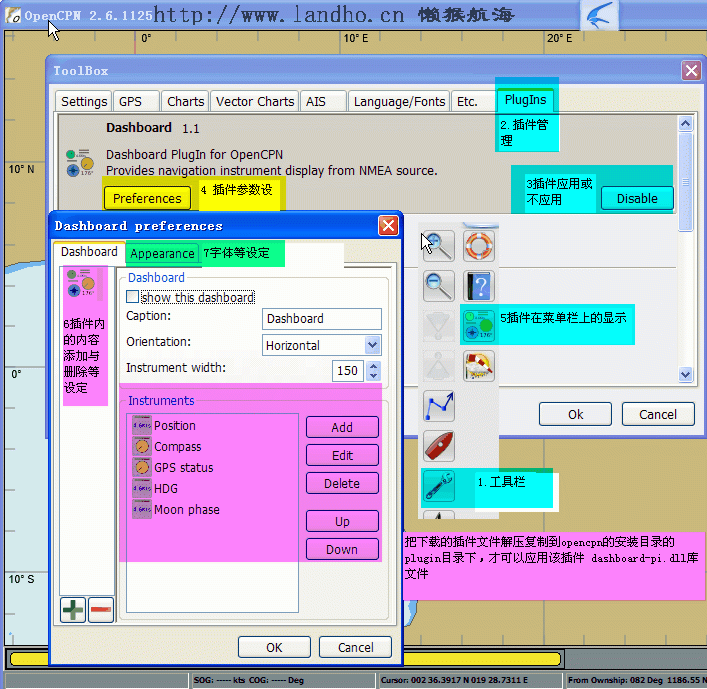Image resolution: width=707 pixels, height=689 pixels.
Task: Click Cancel in the ToolBox window
Action: click(x=658, y=414)
